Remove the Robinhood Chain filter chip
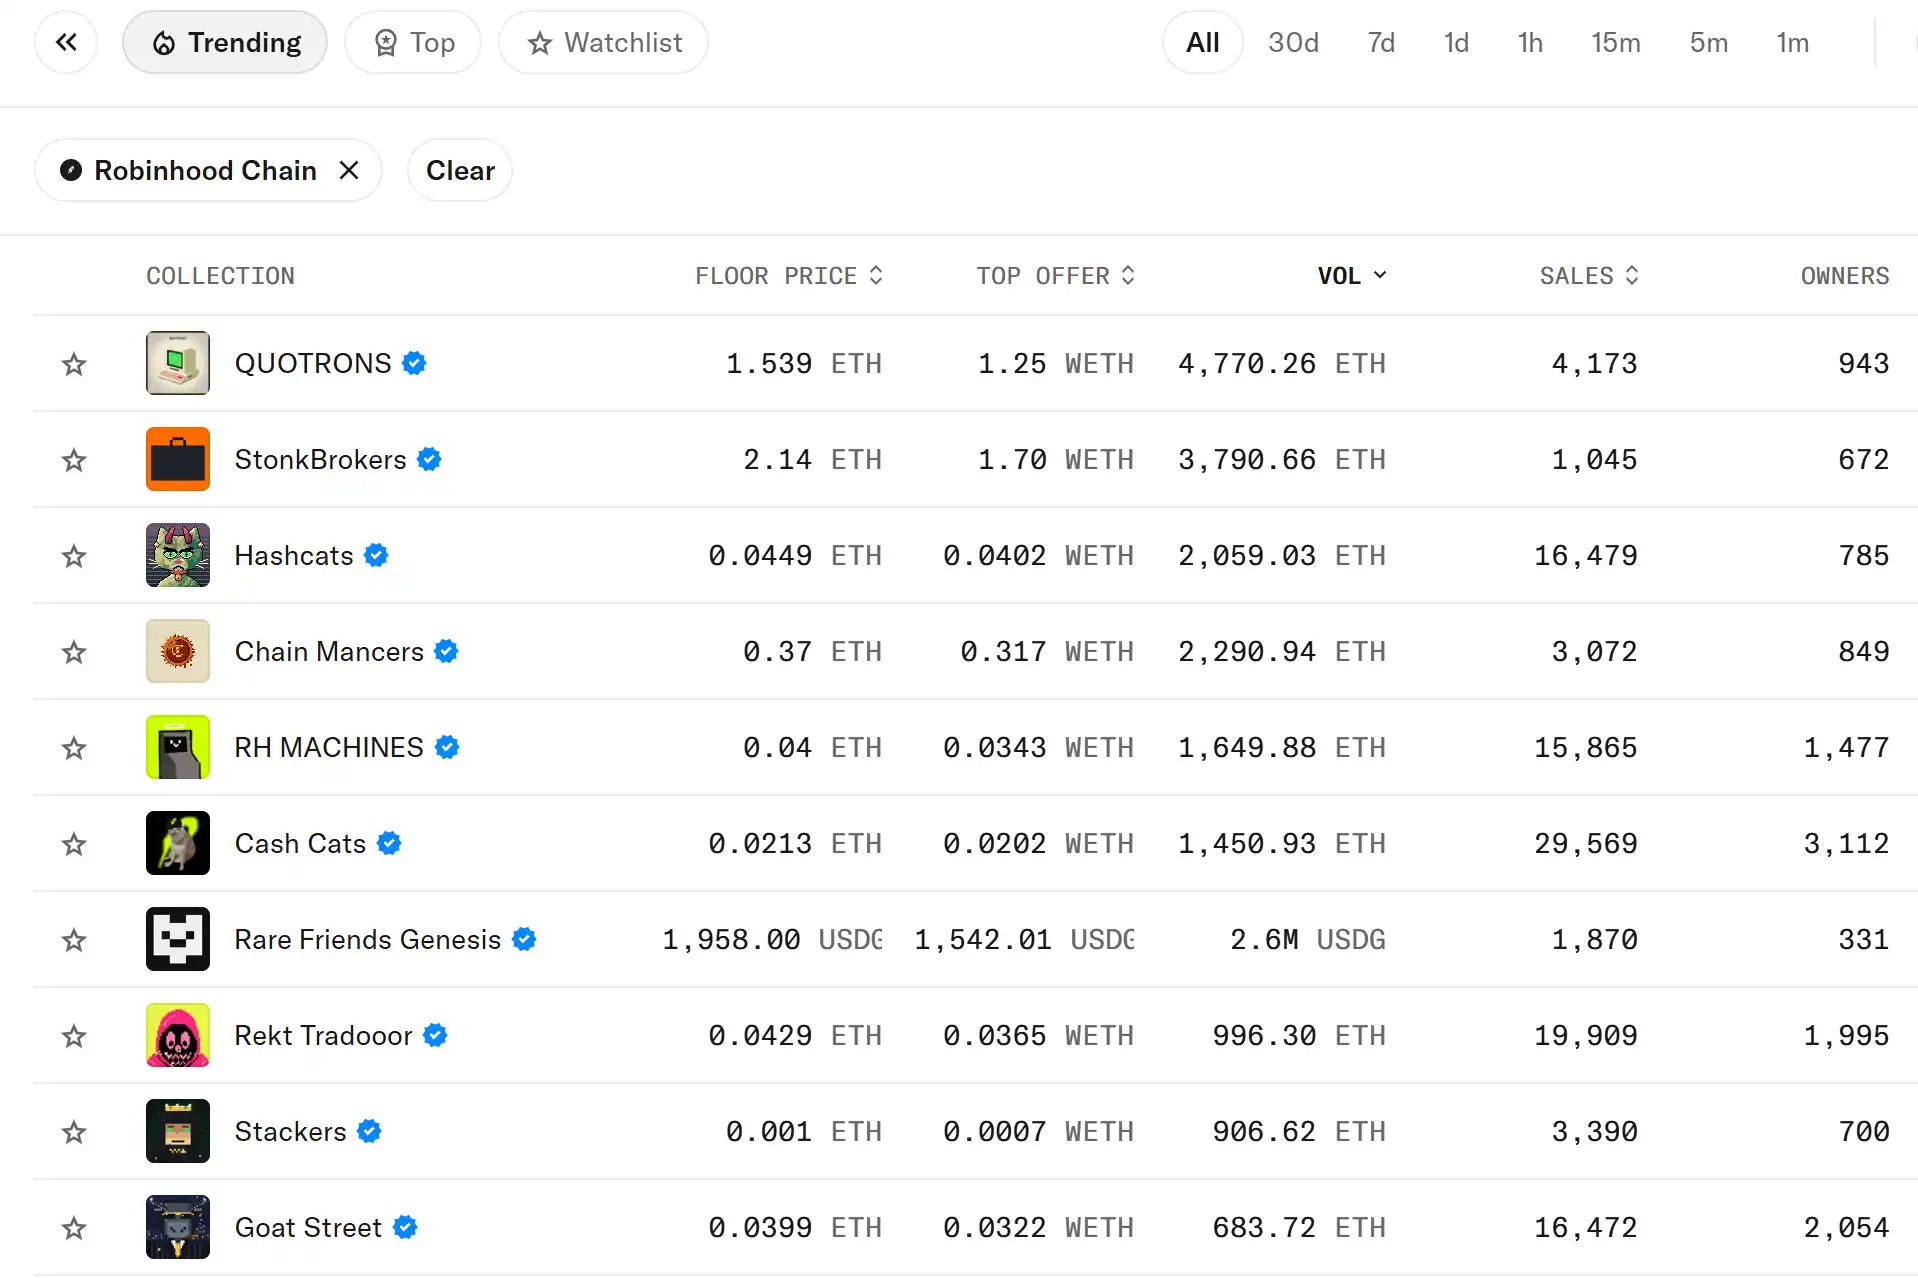The image size is (1918, 1278). pyautogui.click(x=349, y=170)
